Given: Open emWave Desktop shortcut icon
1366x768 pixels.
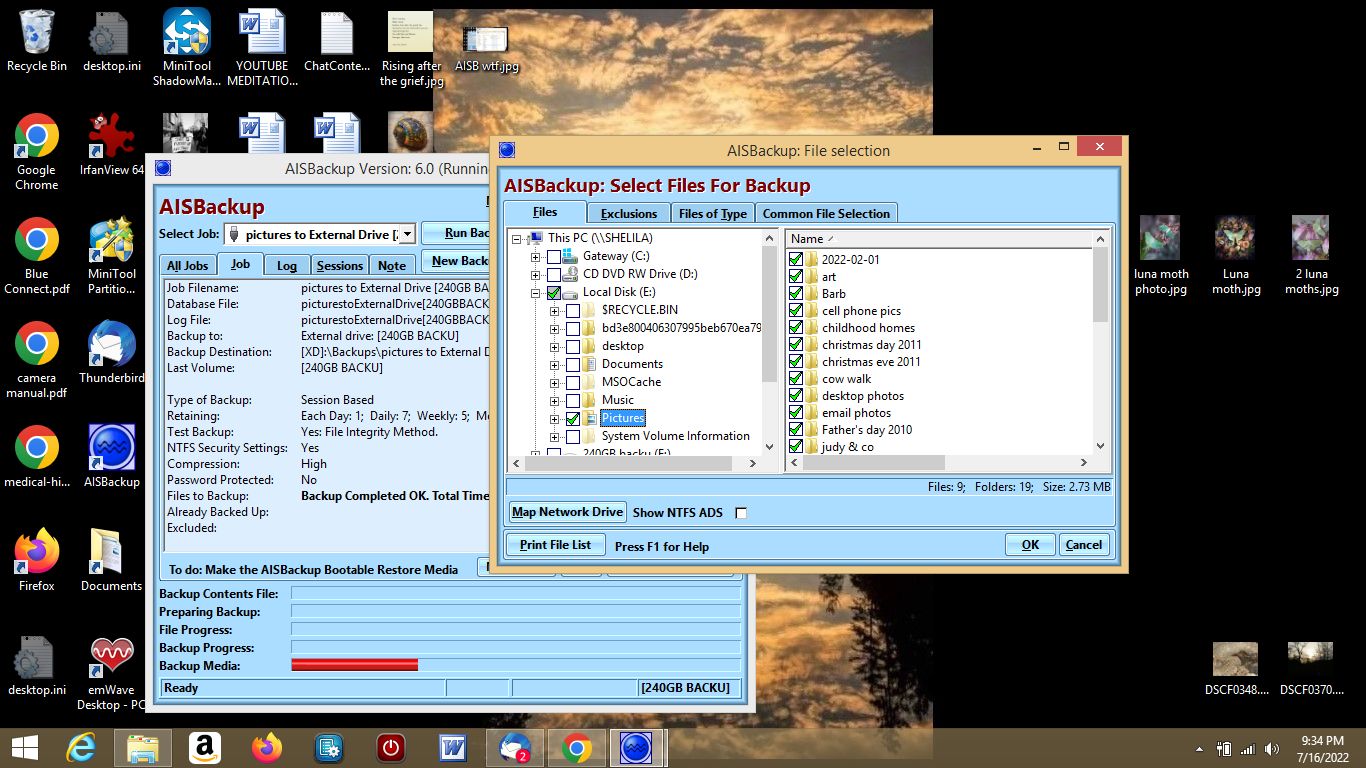Looking at the screenshot, I should coord(111,656).
